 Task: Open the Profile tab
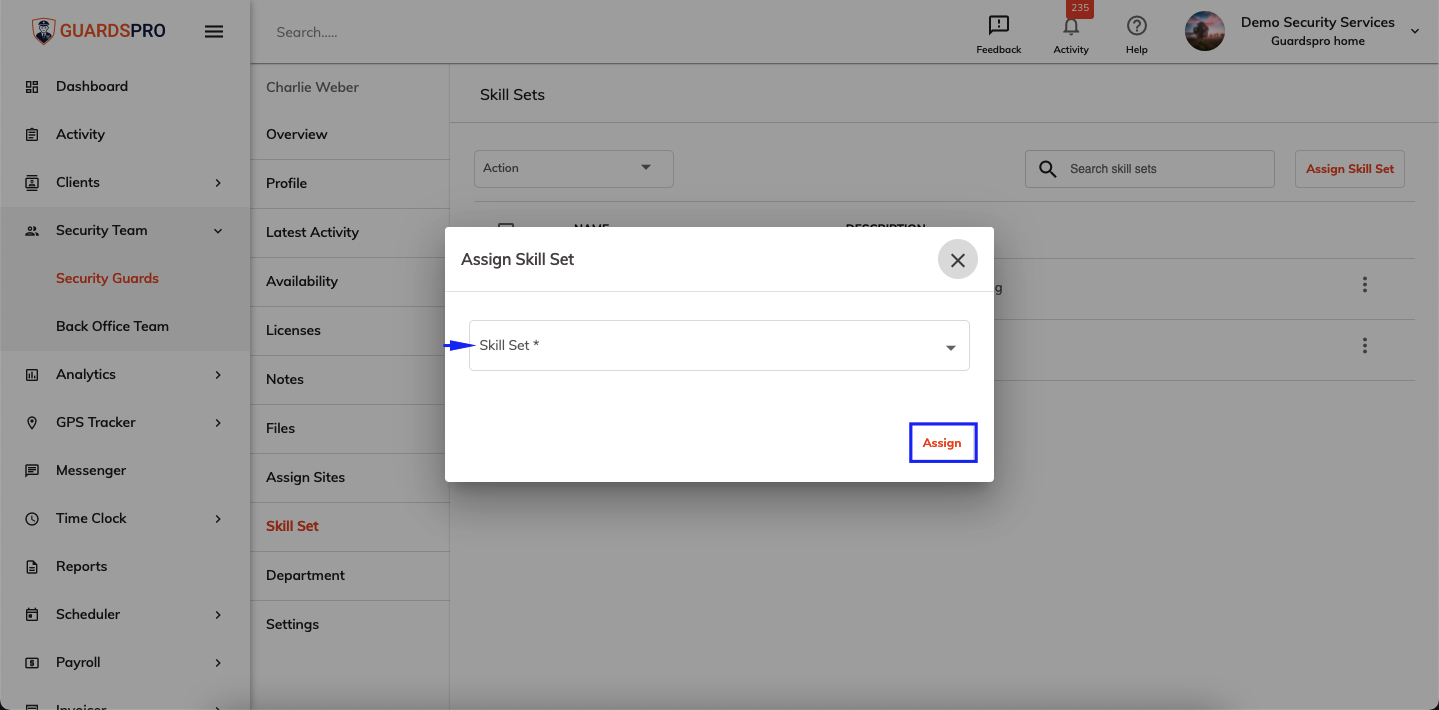point(350,183)
